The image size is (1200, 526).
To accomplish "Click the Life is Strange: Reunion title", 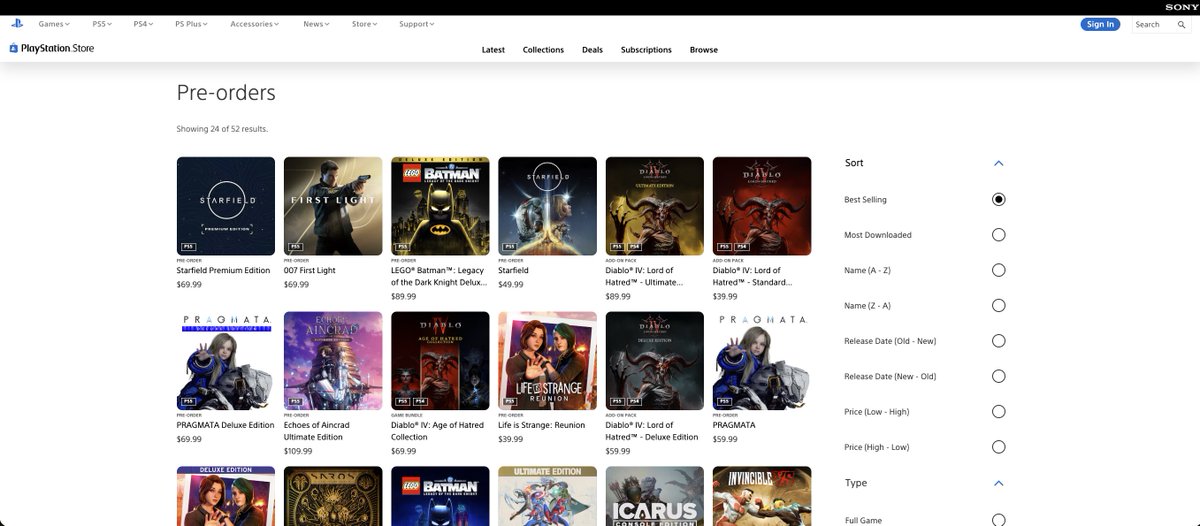I will (541, 425).
